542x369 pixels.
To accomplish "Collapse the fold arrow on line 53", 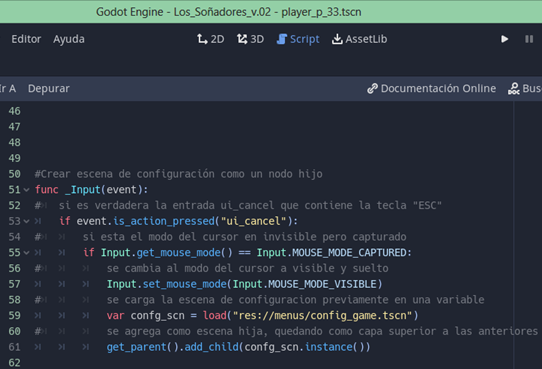I will (27, 221).
